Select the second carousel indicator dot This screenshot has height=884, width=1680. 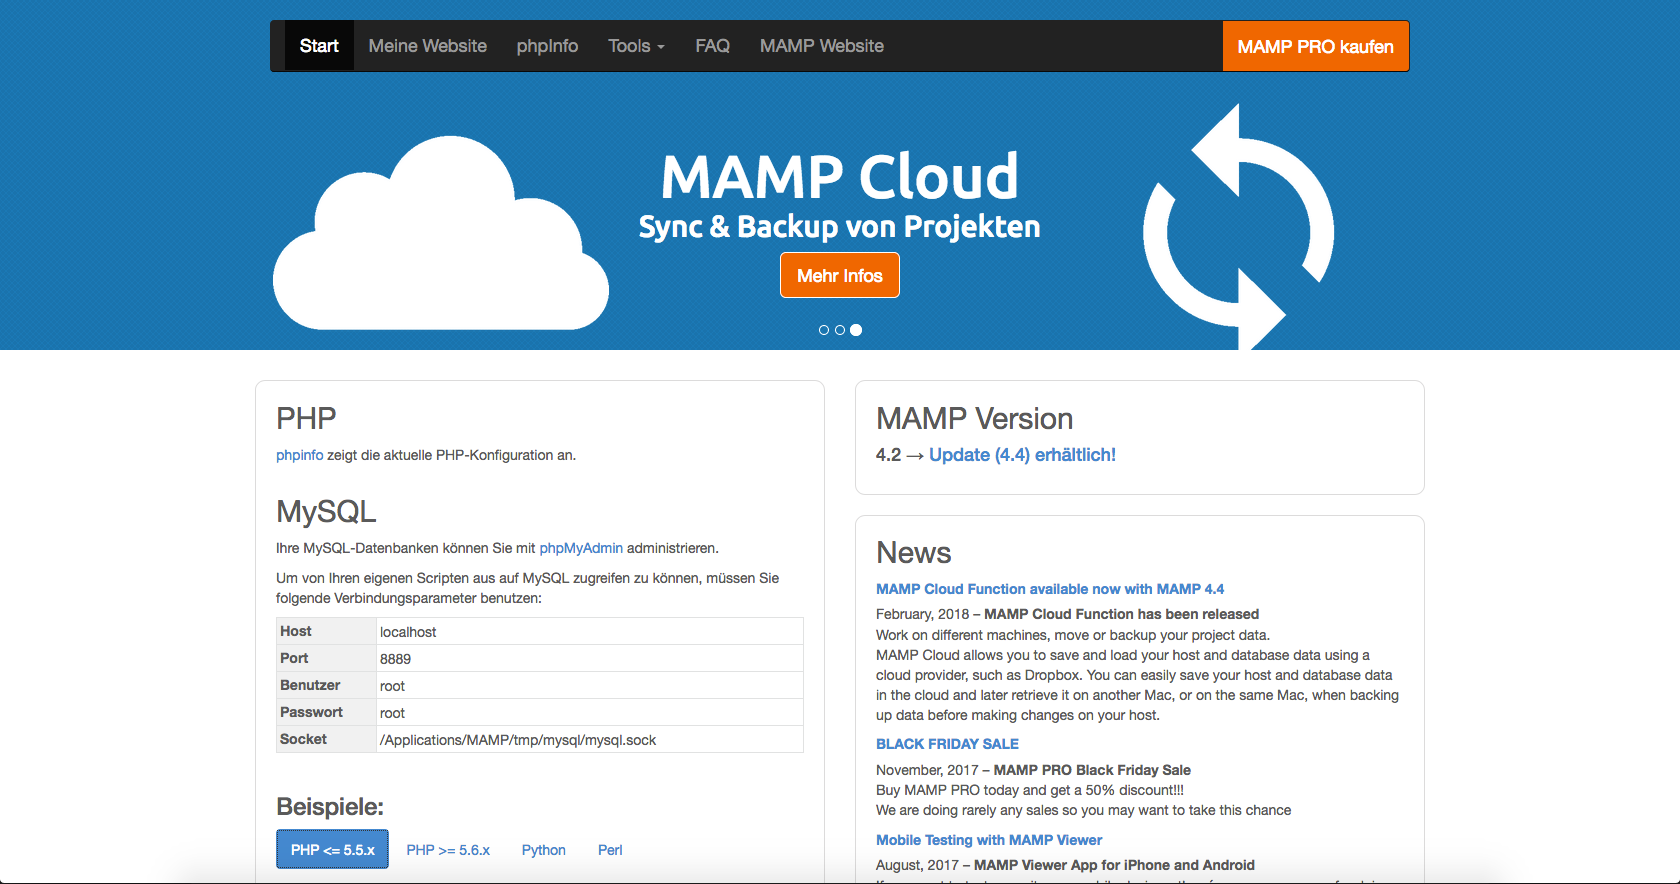point(840,330)
